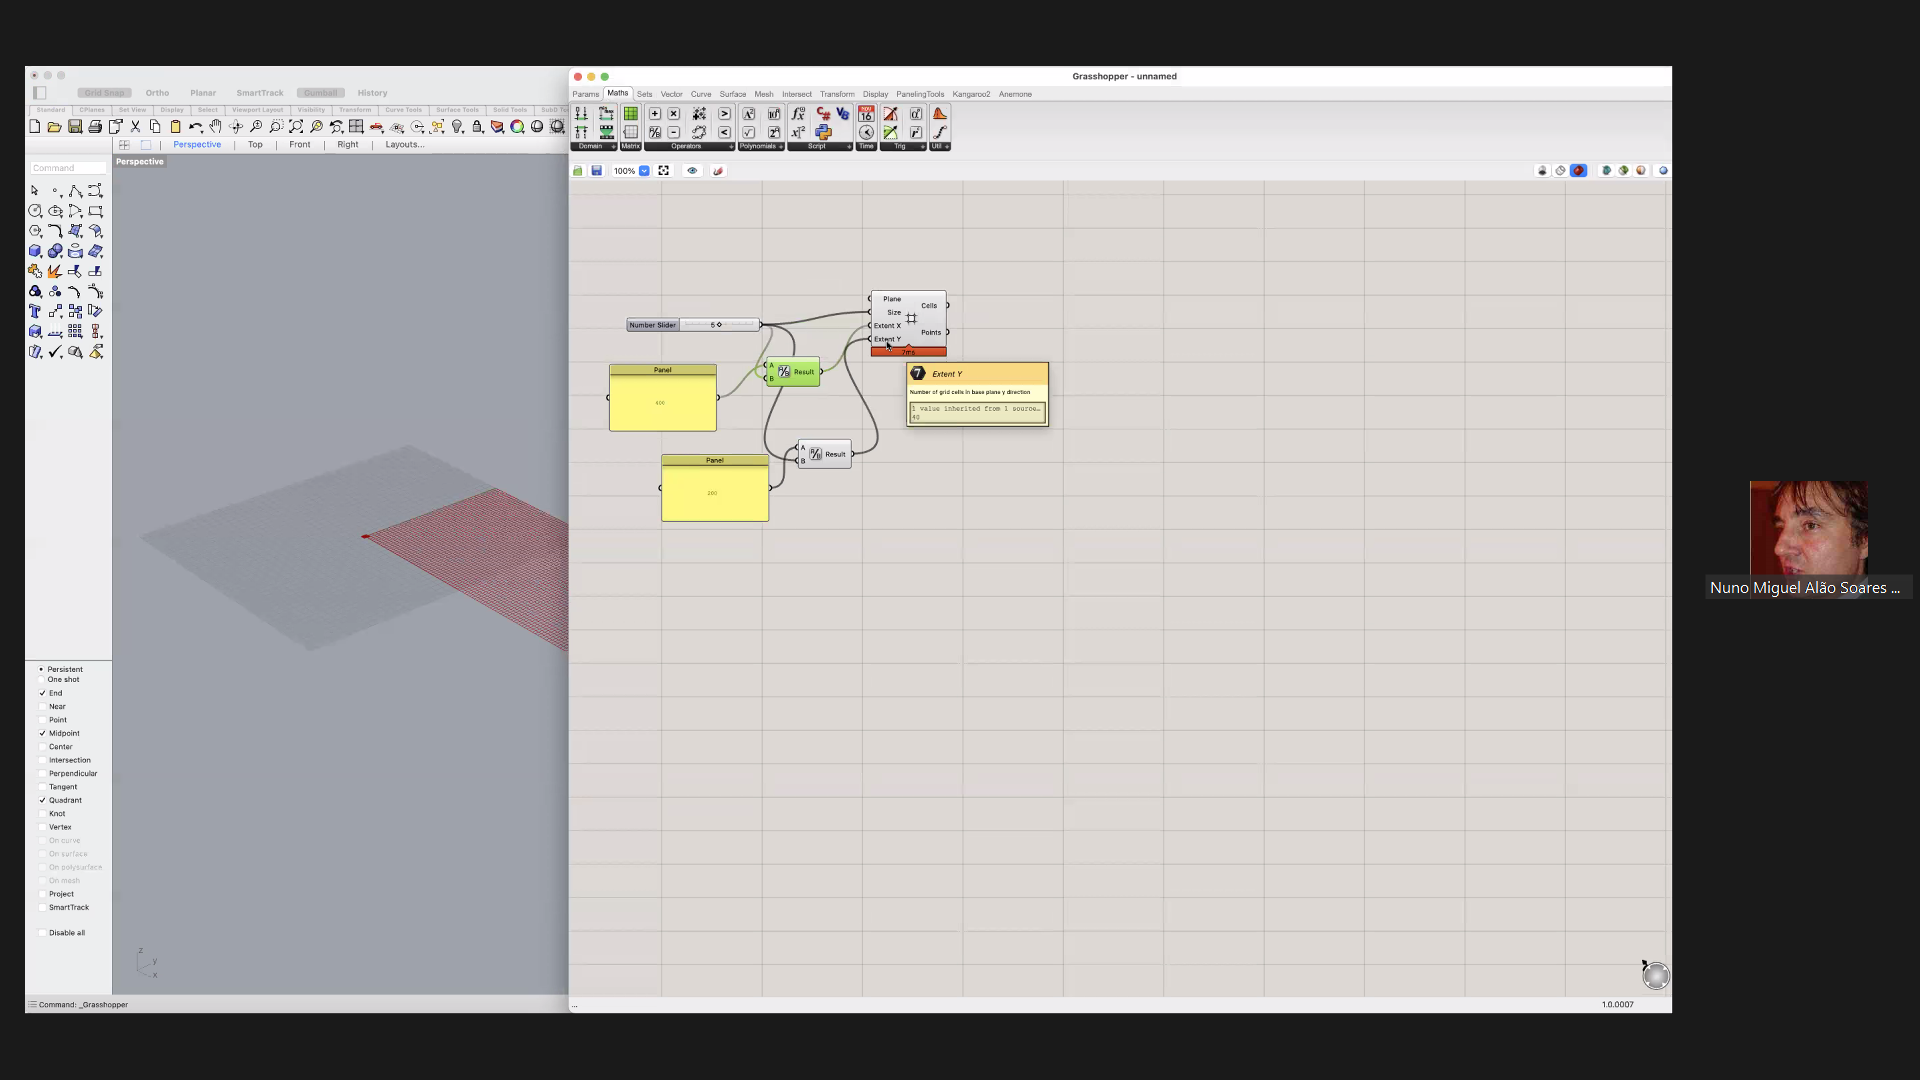This screenshot has height=1080, width=1920.
Task: Expand the Operators group in Grasshopper ribbon
Action: tap(731, 147)
